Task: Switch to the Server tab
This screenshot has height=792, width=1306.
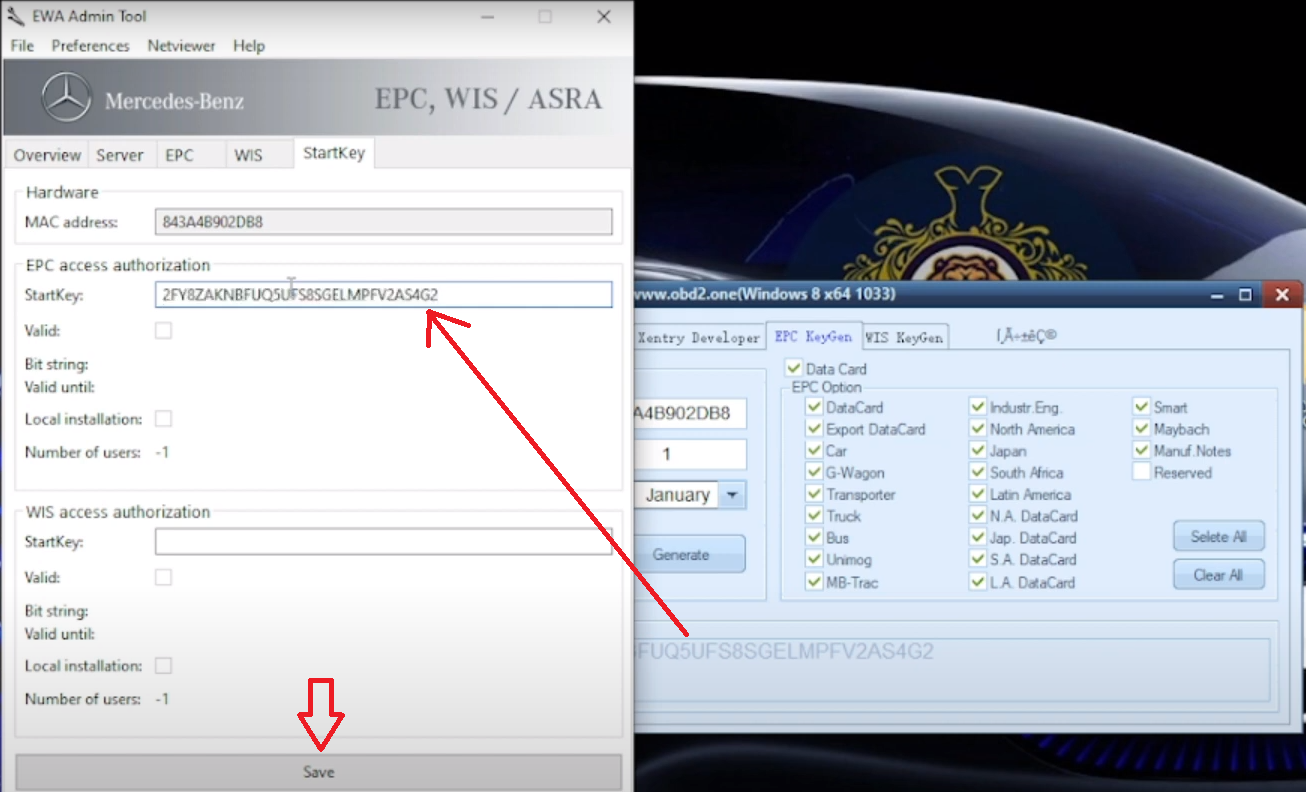Action: [120, 155]
